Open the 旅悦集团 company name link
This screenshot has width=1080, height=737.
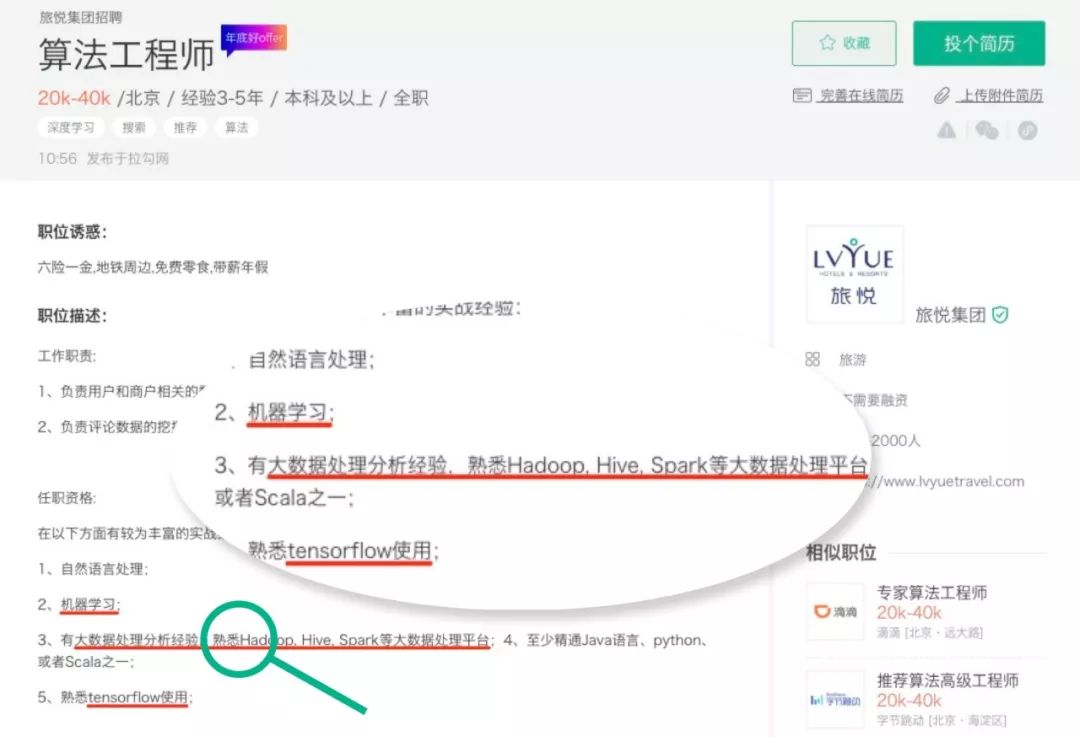[x=951, y=315]
